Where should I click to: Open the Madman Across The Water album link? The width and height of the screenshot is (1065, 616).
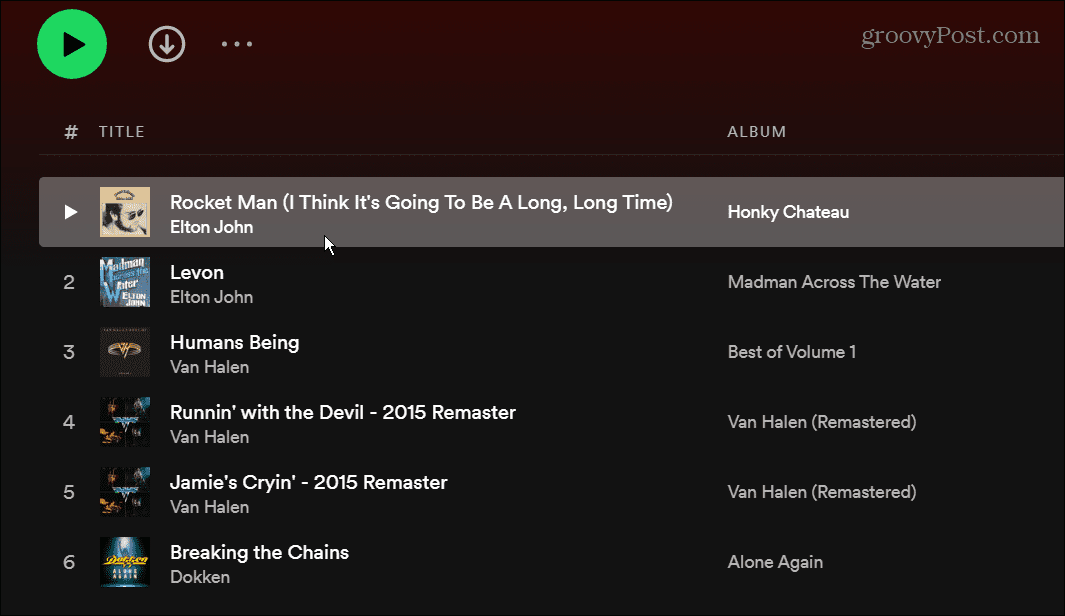(834, 282)
